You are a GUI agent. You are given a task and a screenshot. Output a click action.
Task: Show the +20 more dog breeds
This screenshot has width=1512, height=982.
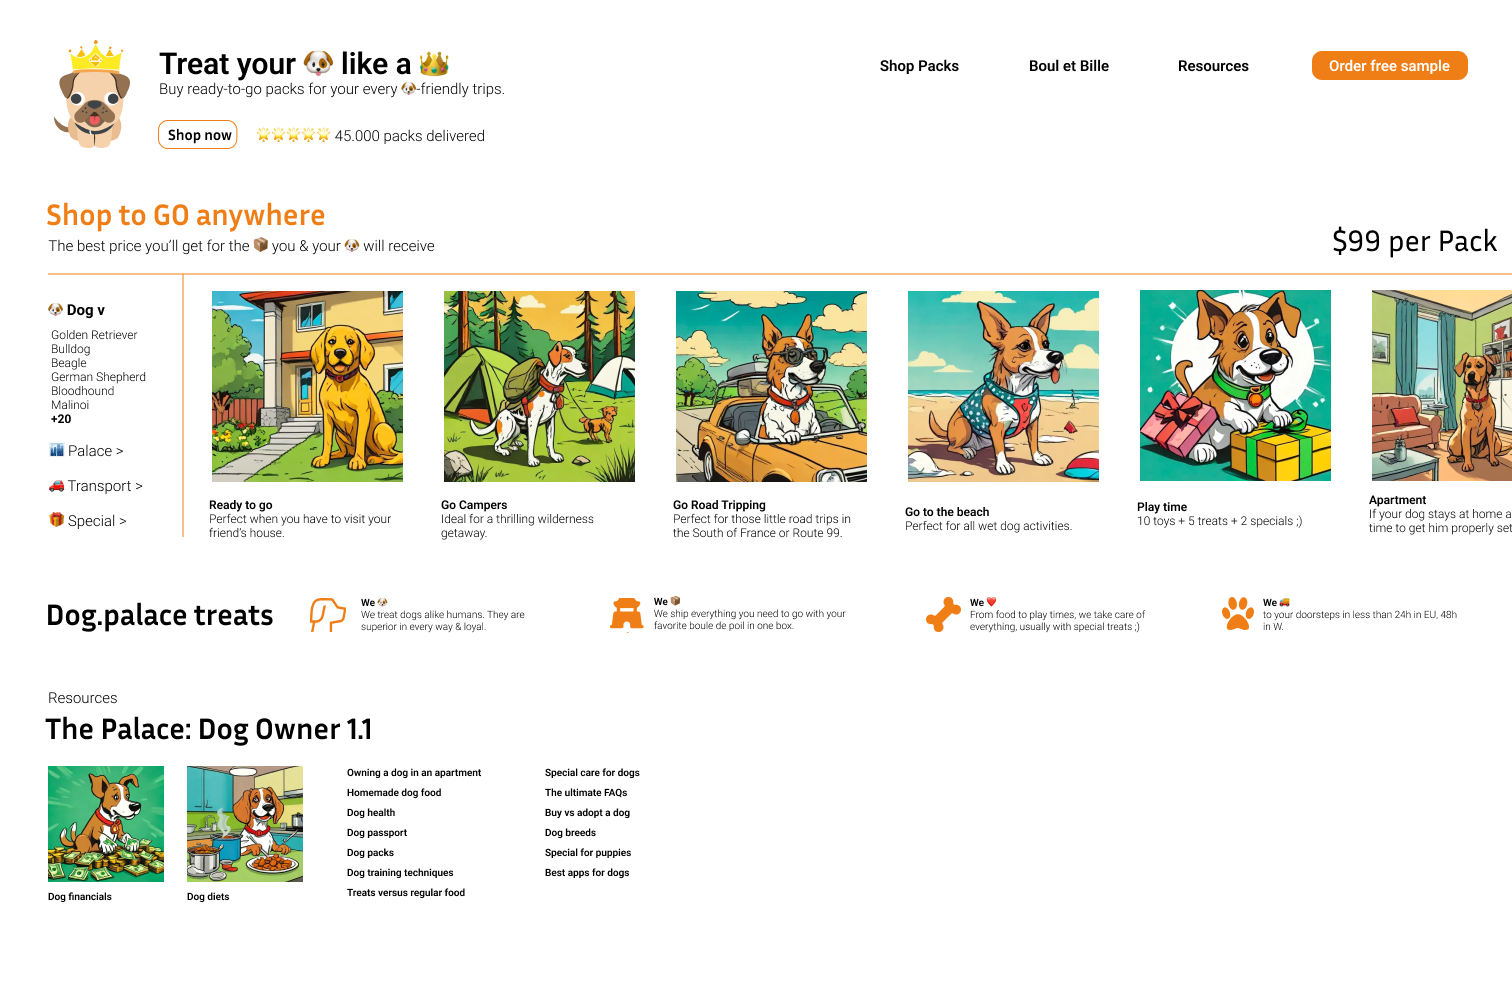pyautogui.click(x=61, y=419)
